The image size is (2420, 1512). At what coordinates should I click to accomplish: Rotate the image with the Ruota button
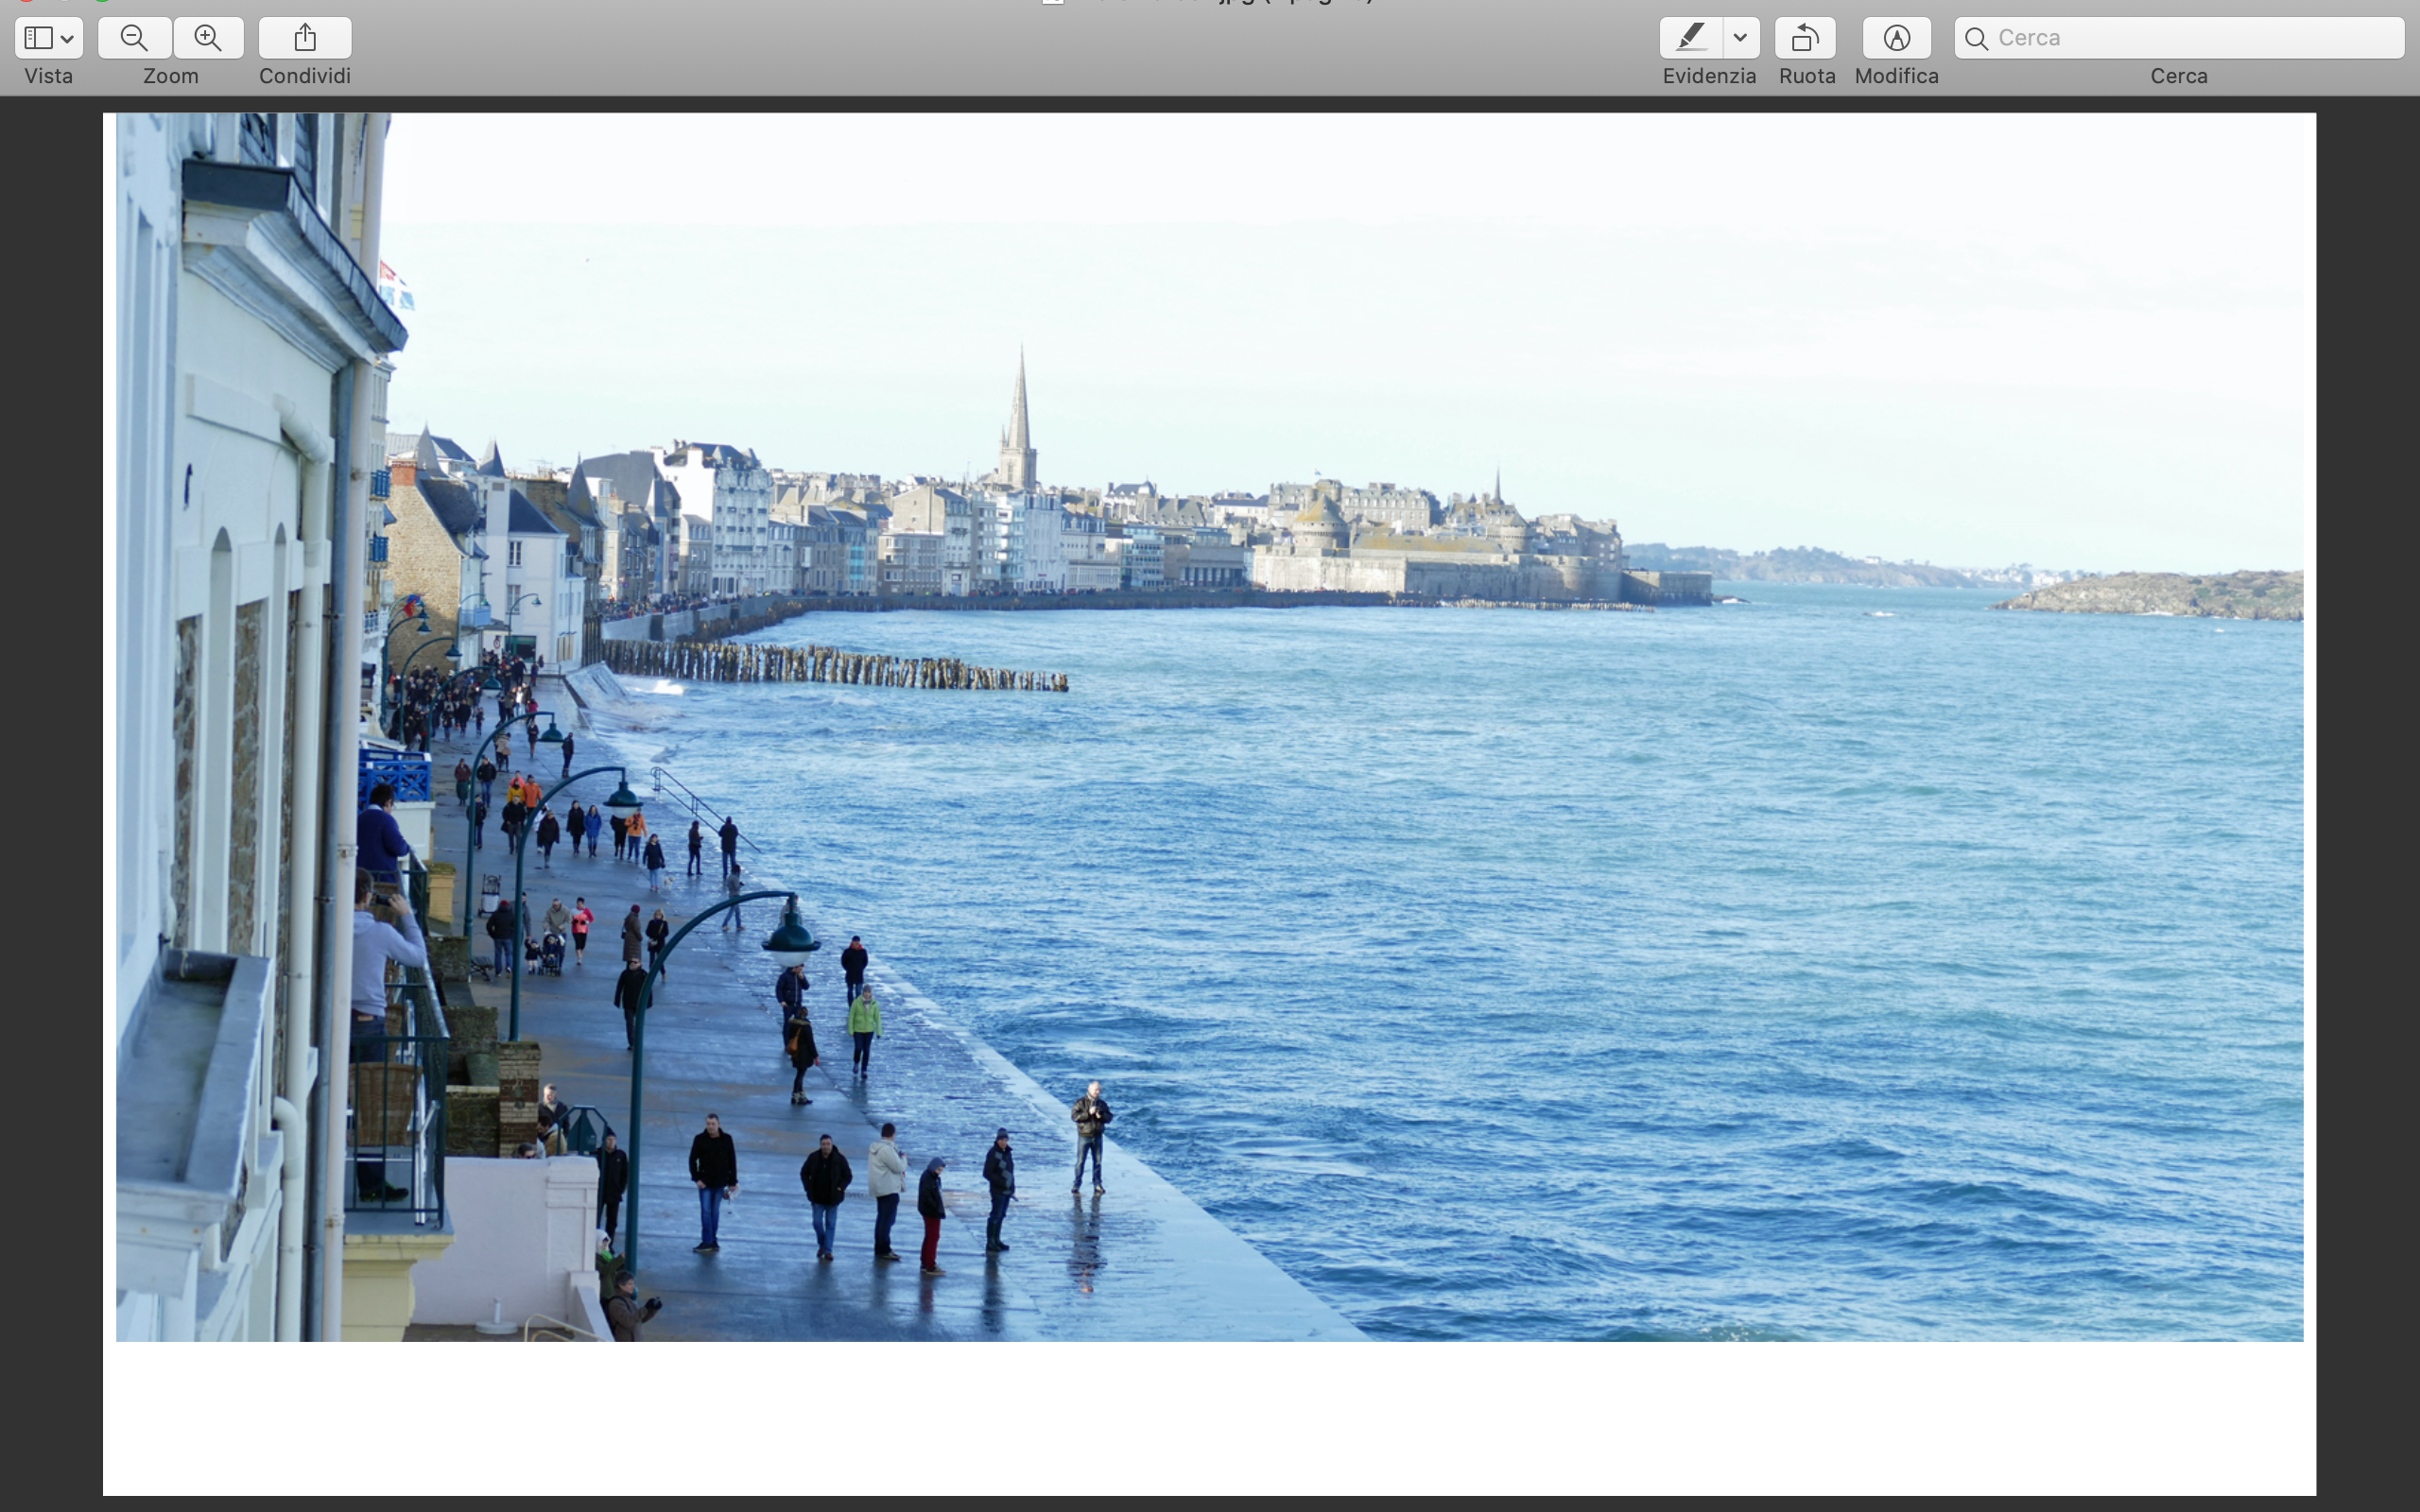click(1805, 38)
